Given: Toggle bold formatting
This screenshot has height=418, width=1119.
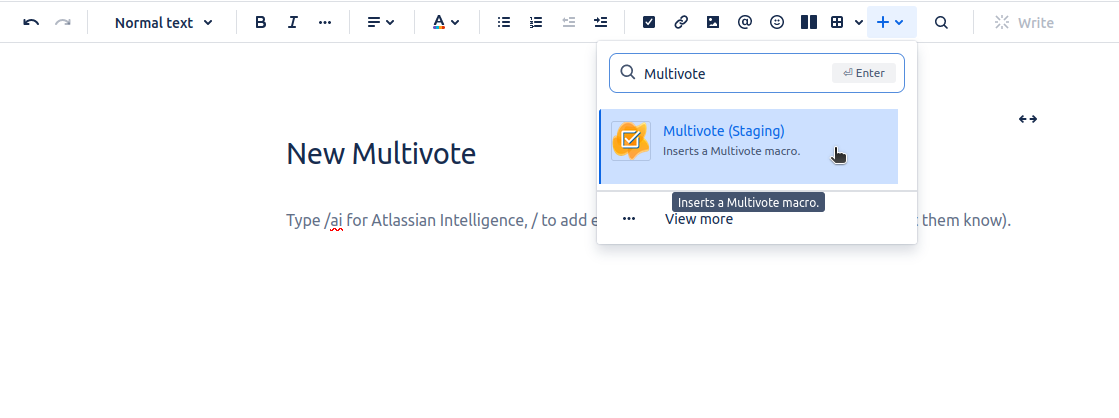Looking at the screenshot, I should [x=261, y=22].
